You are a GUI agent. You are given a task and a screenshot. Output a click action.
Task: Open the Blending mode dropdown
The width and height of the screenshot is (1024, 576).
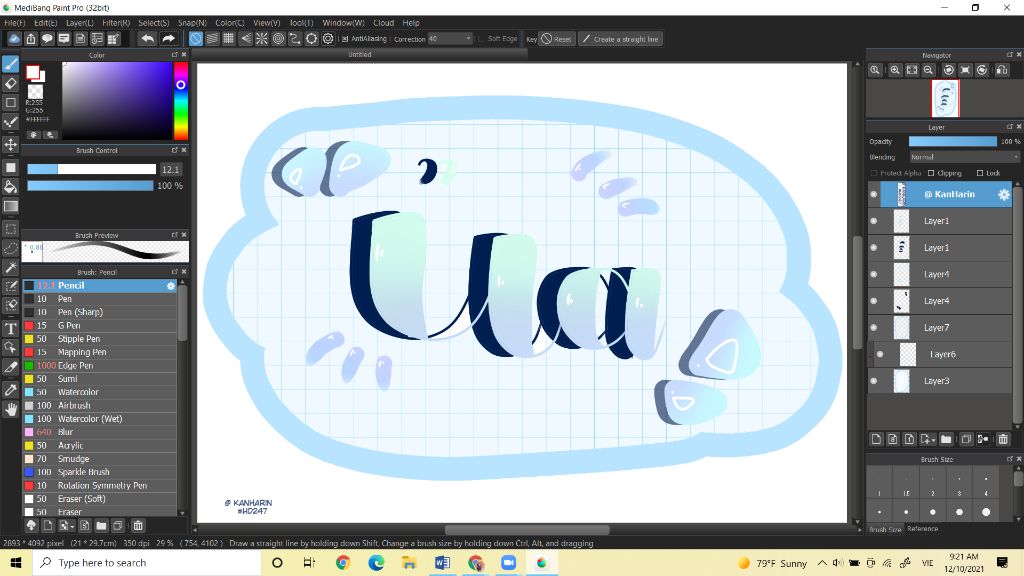tap(963, 157)
